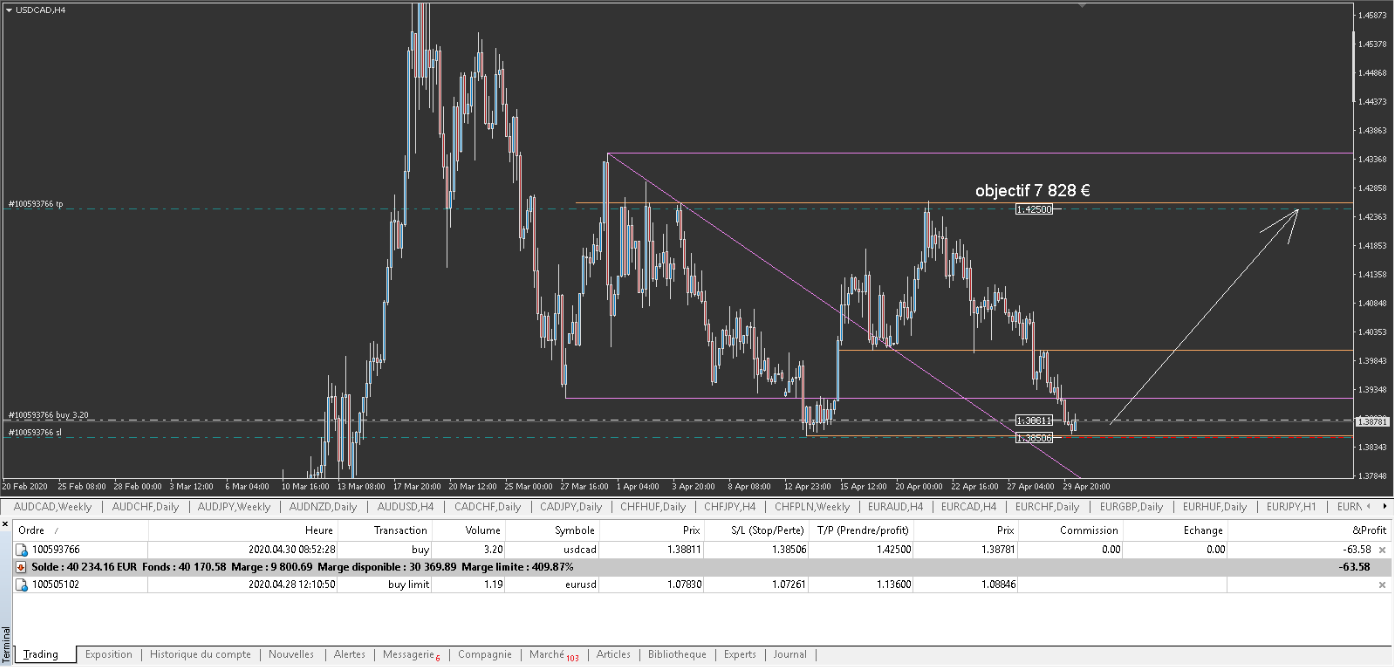The height and width of the screenshot is (667, 1394).
Task: Click the balance icon in the Solde row
Action: (x=22, y=567)
